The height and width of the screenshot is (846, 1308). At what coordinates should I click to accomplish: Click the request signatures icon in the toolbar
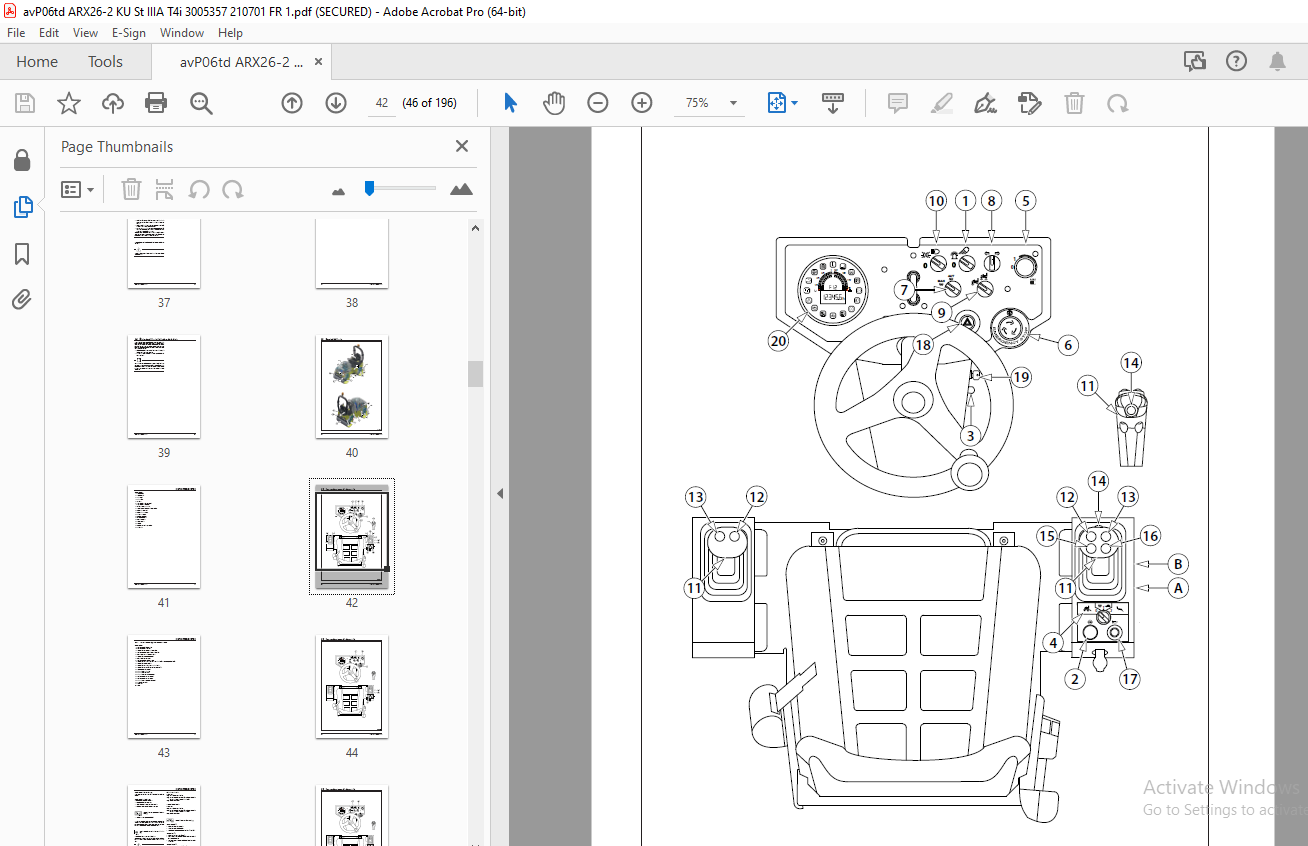click(x=1030, y=103)
